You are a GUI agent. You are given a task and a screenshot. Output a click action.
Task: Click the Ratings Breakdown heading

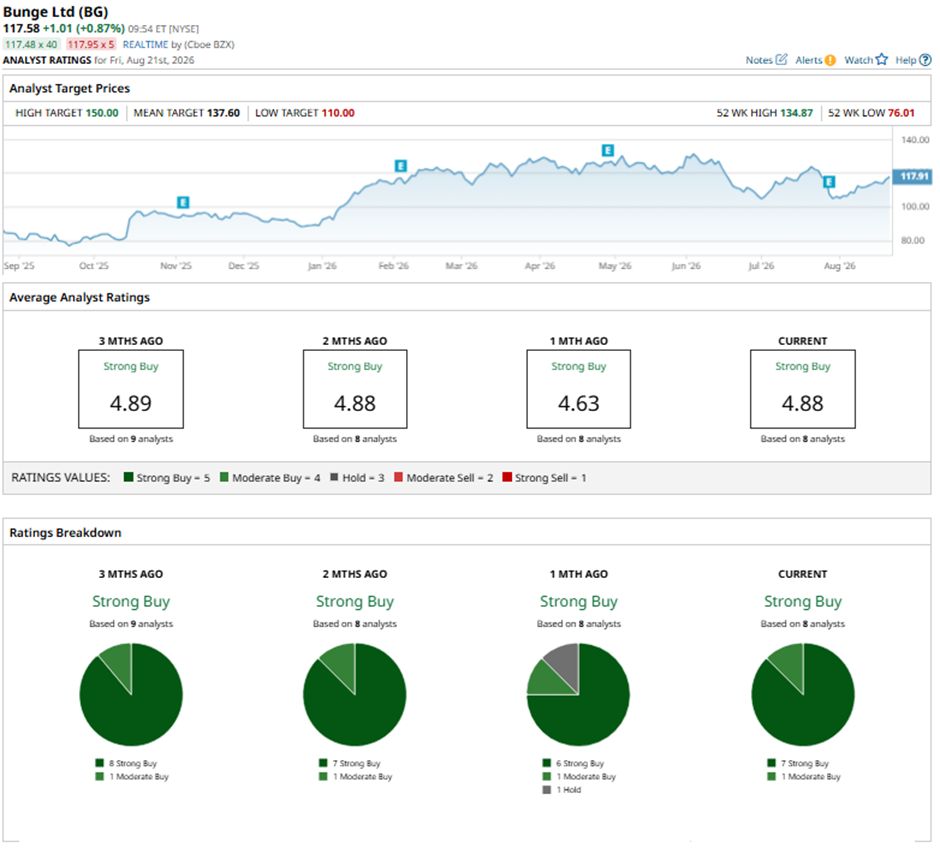pos(65,533)
